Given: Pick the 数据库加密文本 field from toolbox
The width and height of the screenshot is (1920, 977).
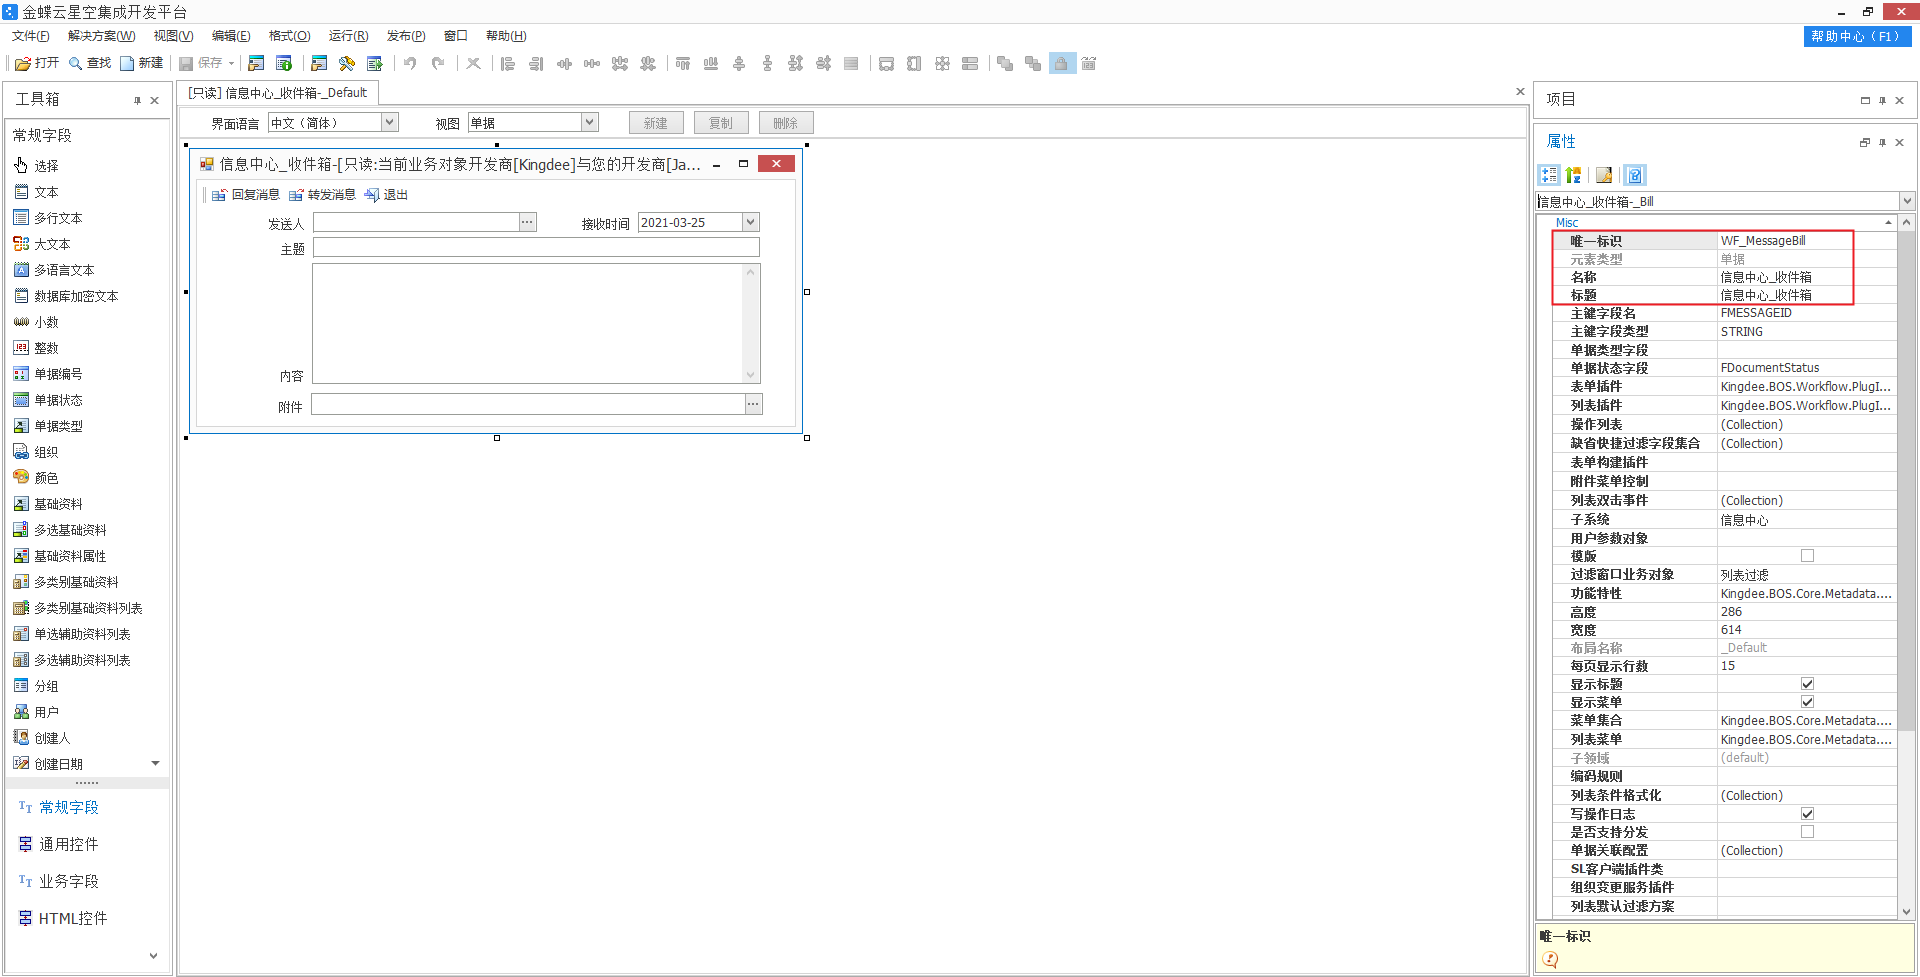Looking at the screenshot, I should pos(66,296).
